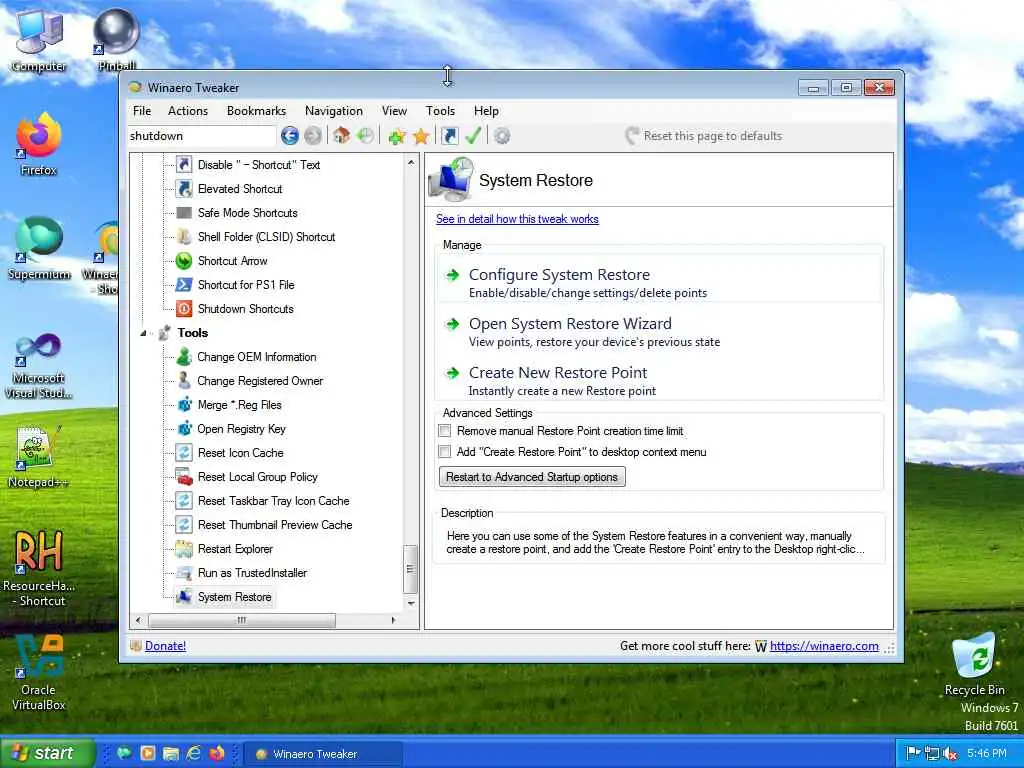
Task: Click the Shortcut Arrow green icon in tree
Action: pyautogui.click(x=184, y=261)
